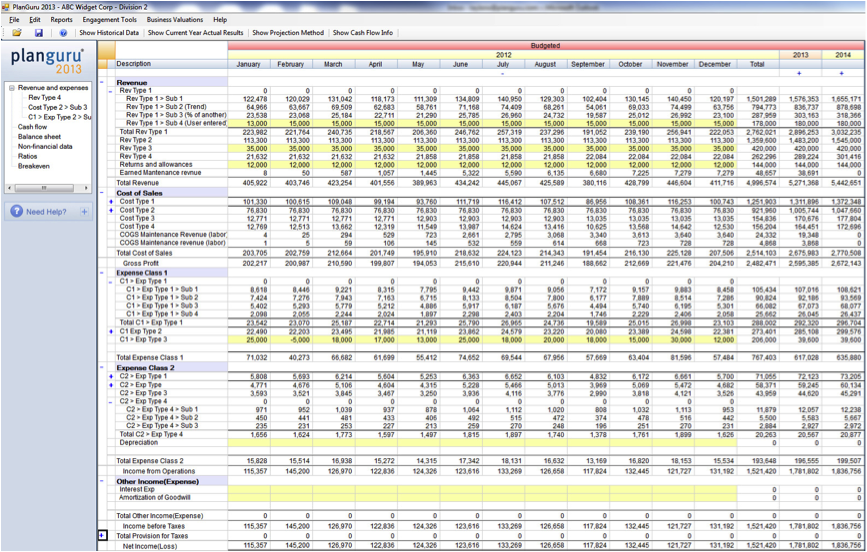The image size is (867, 552).
Task: Click the Total Revenue row label
Action: (138, 183)
